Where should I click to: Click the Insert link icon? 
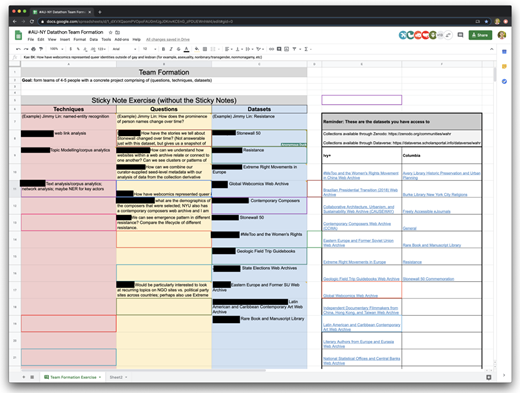(272, 49)
